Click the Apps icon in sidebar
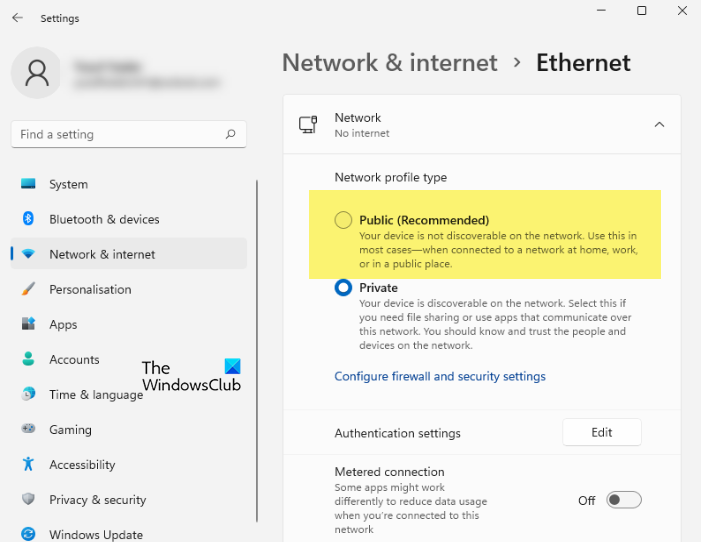The width and height of the screenshot is (701, 542). click(28, 324)
